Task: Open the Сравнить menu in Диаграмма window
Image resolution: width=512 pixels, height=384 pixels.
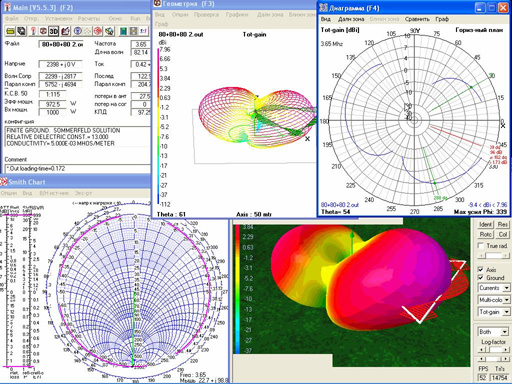Action: (x=417, y=19)
